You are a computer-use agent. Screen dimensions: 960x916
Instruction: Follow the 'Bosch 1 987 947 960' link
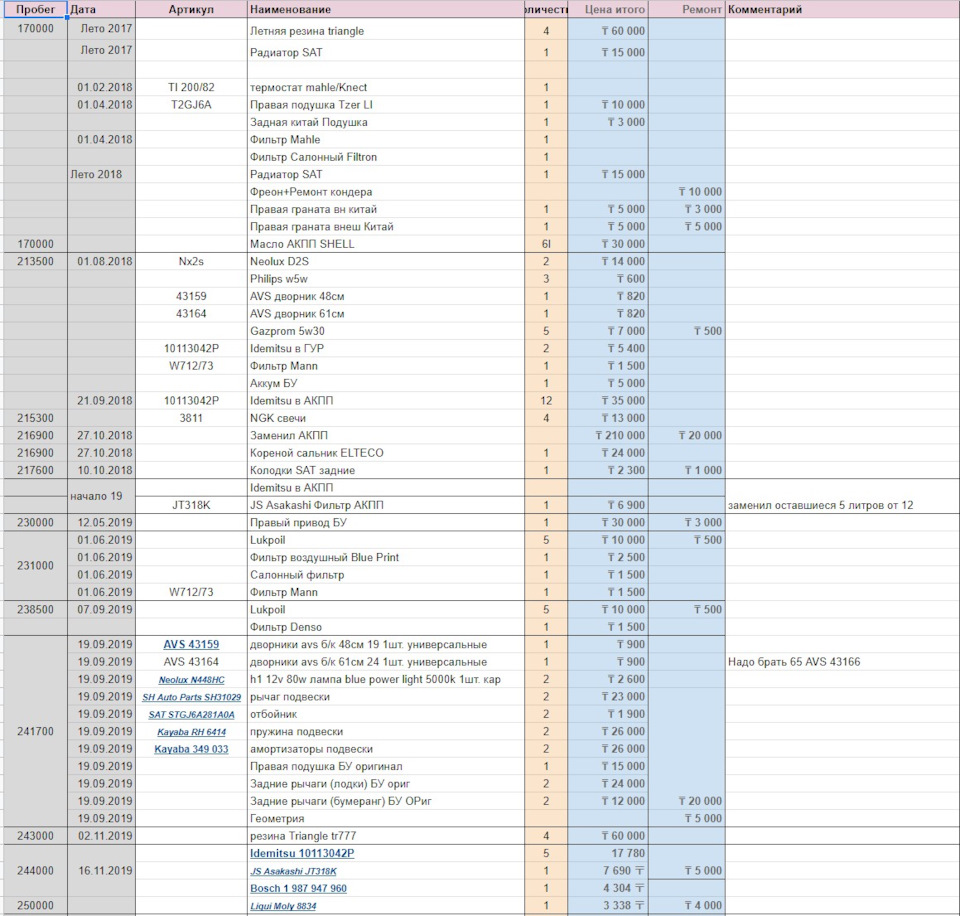click(x=298, y=888)
